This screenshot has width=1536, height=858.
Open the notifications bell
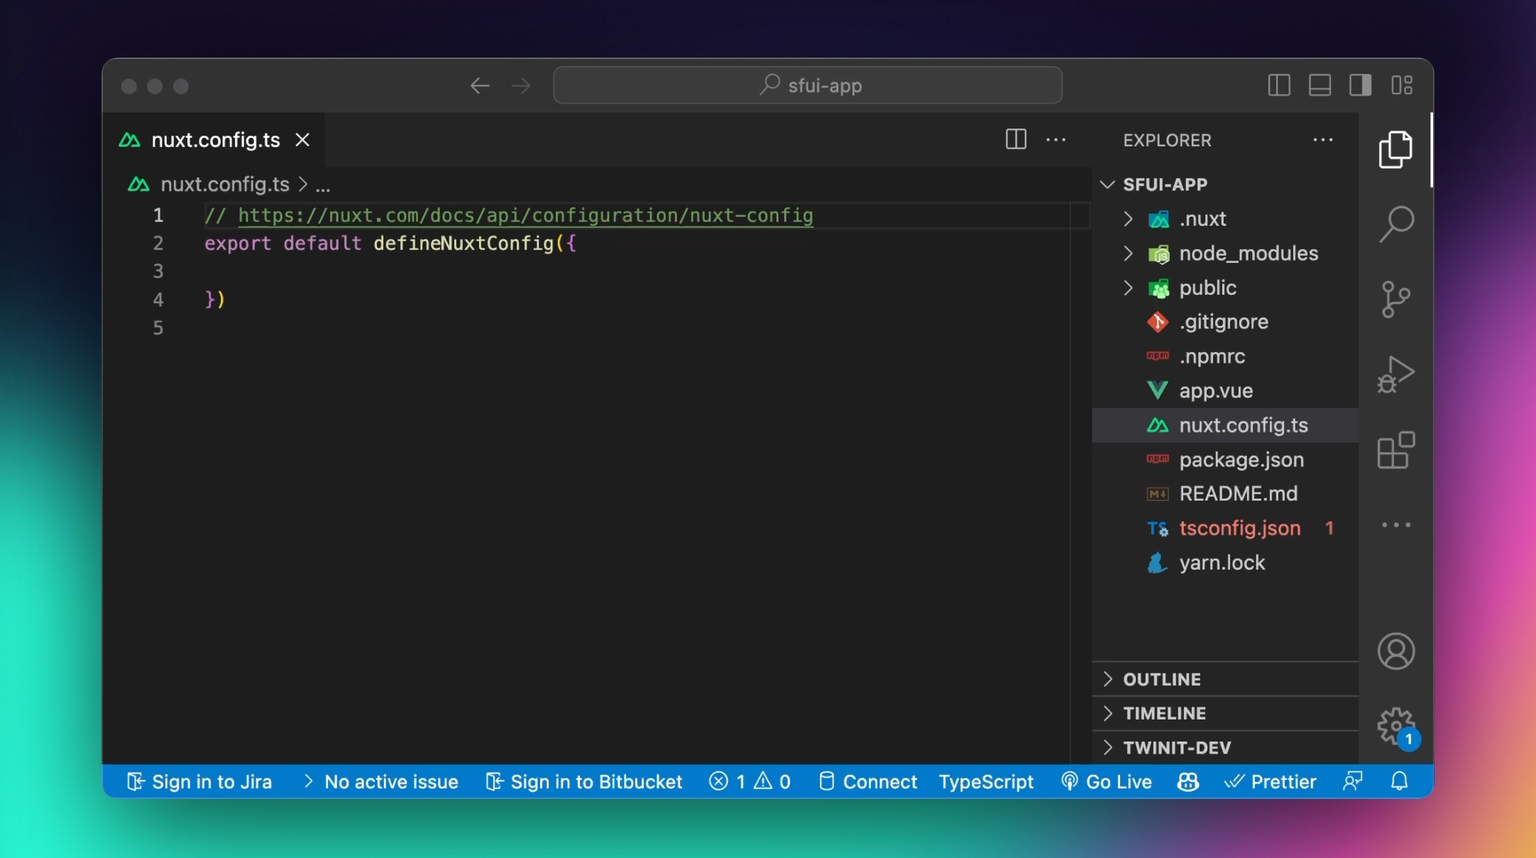point(1399,782)
